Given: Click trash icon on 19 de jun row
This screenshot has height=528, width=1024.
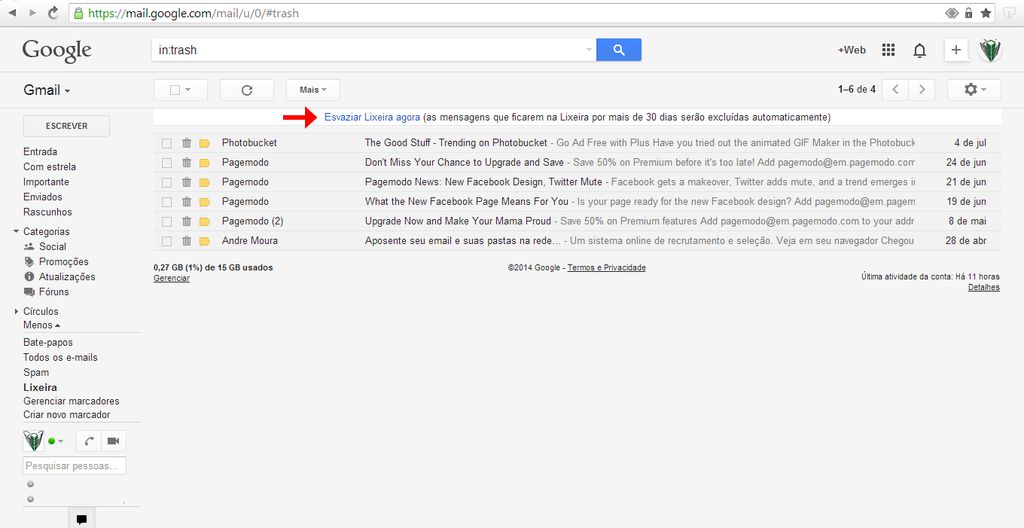Looking at the screenshot, I should pos(187,201).
